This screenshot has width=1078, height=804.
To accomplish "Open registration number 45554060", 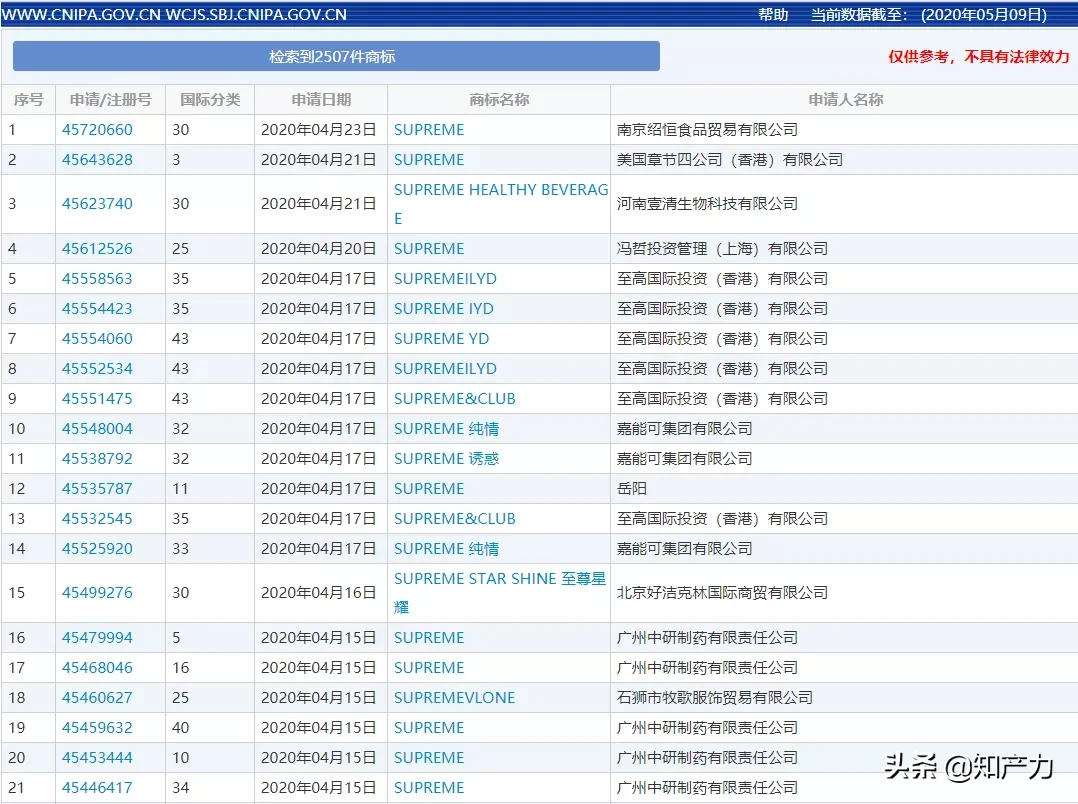I will (97, 338).
